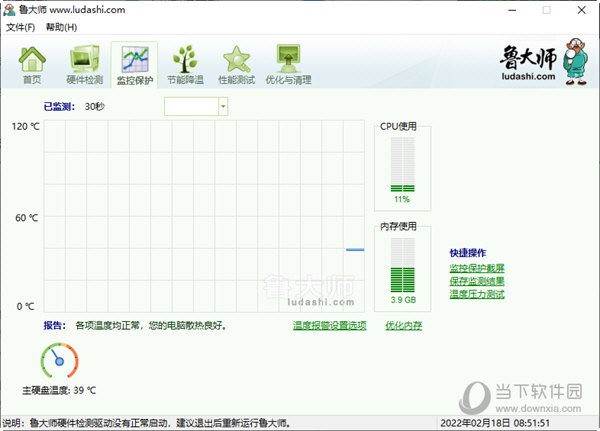Click the 主硬盘温度: 39 ℃ label
600x431 pixels.
coord(59,390)
